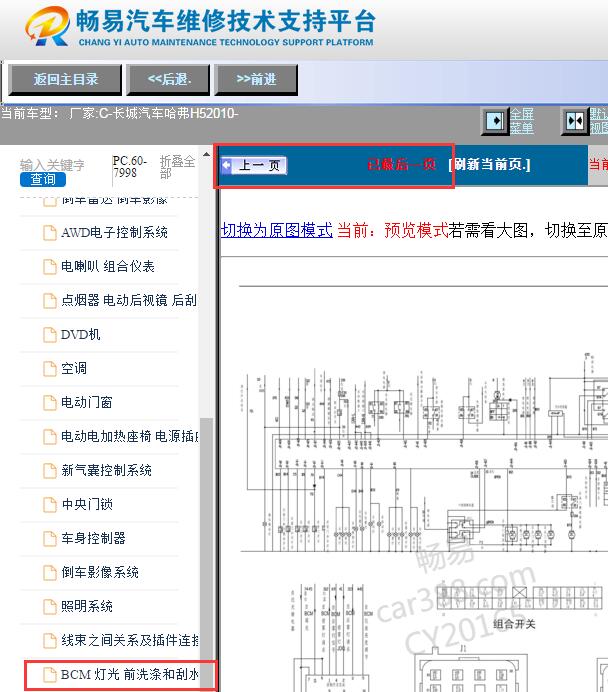This screenshot has width=608, height=692.
Task: Click document icon beside 电动门窗
Action: click(x=49, y=403)
